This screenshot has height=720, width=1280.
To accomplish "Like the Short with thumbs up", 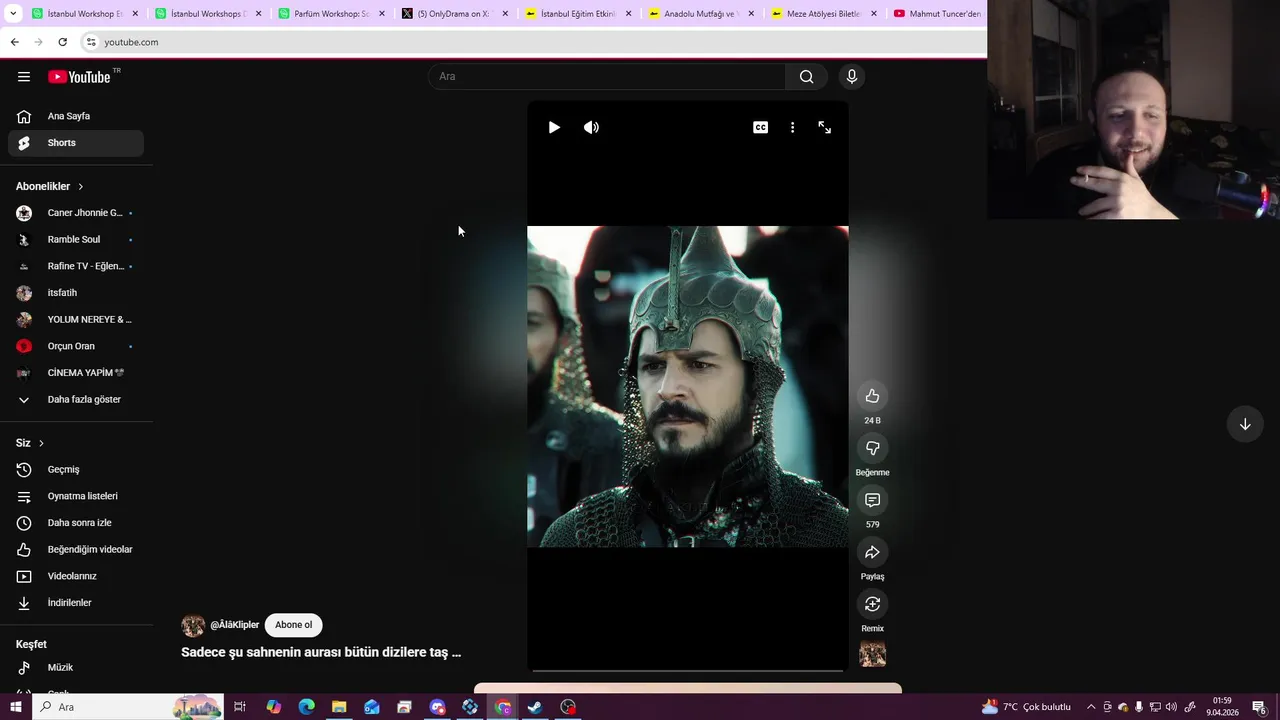I will [x=872, y=396].
